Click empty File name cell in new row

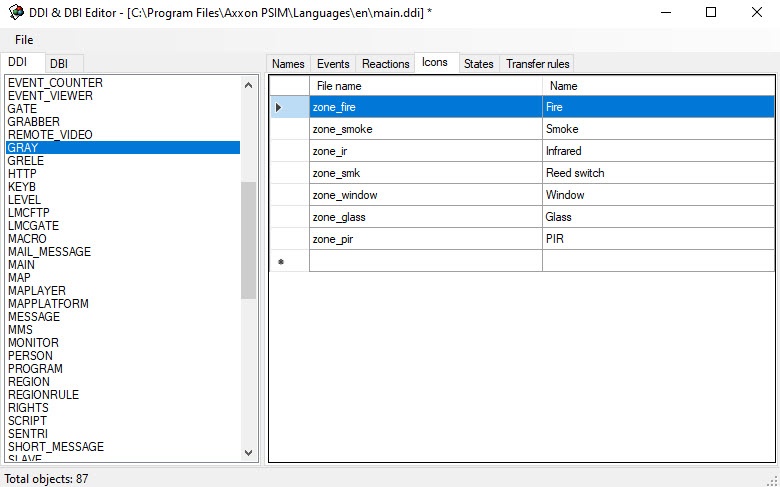pos(426,261)
